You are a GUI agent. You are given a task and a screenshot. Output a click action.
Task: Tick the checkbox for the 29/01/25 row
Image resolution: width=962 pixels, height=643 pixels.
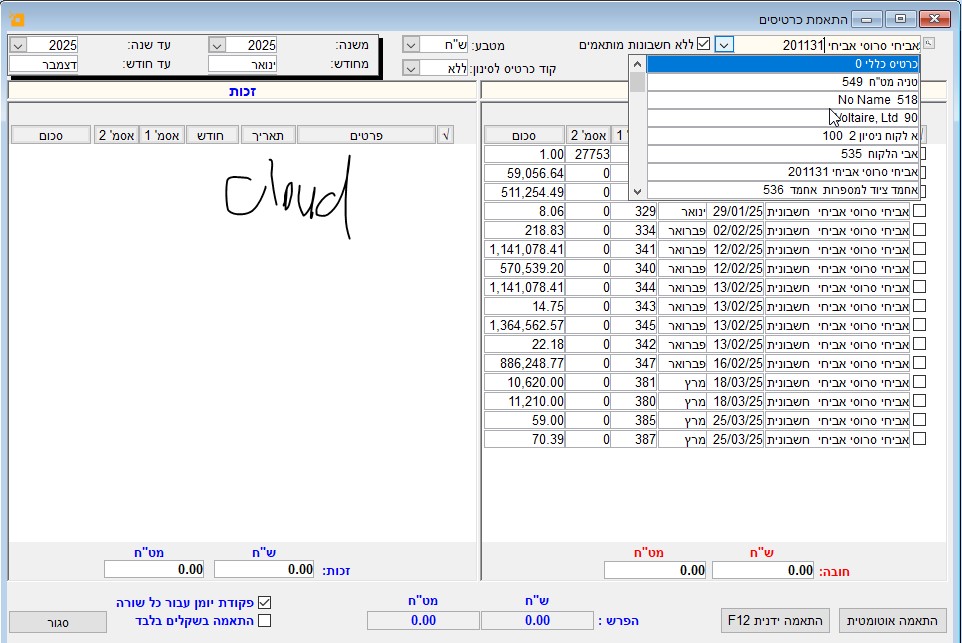[919, 211]
